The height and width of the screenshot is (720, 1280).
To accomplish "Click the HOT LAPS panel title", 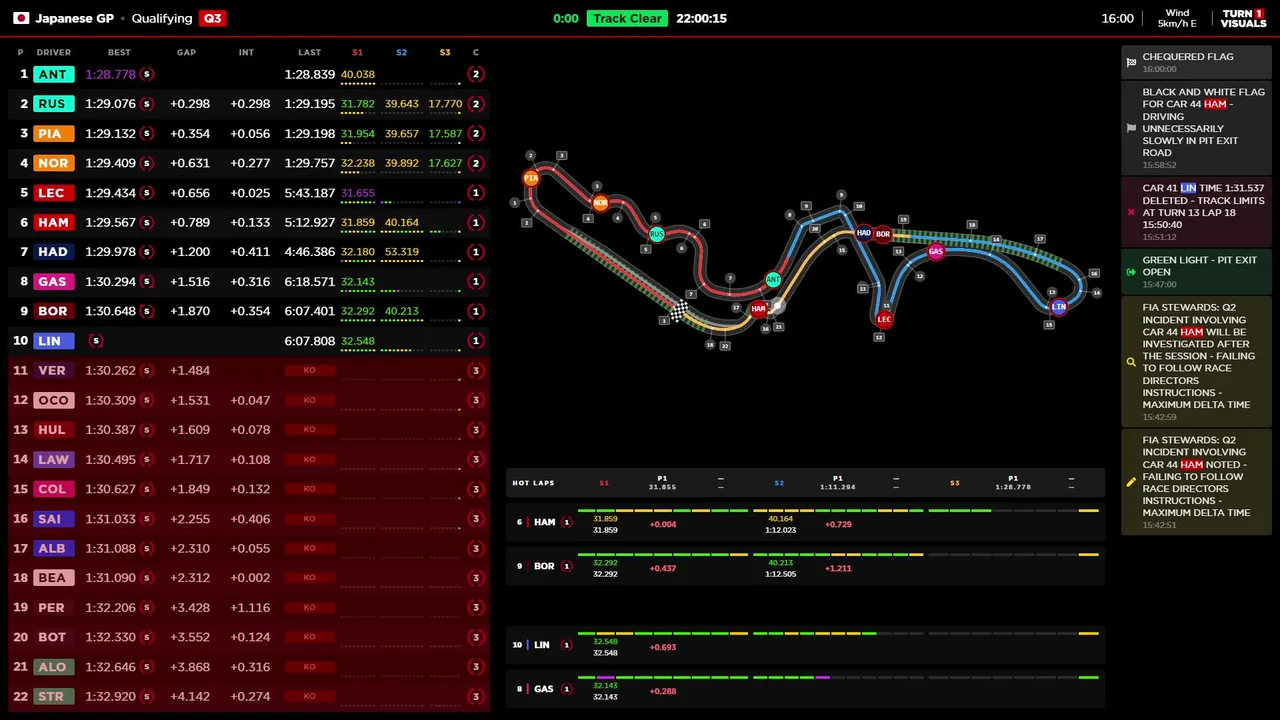I will 533,483.
